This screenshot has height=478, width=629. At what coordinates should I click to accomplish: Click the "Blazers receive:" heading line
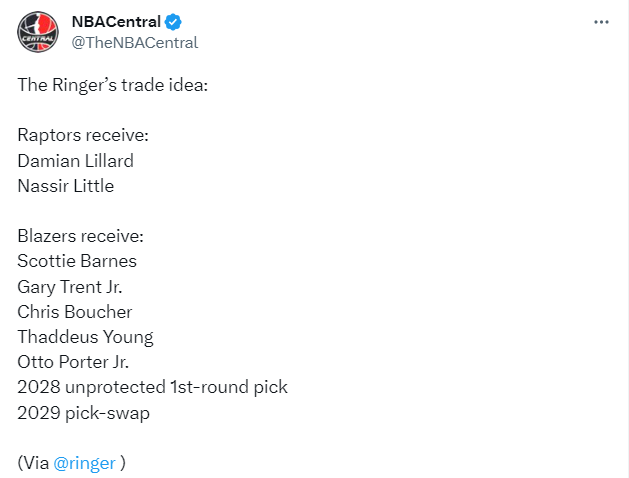(x=81, y=236)
